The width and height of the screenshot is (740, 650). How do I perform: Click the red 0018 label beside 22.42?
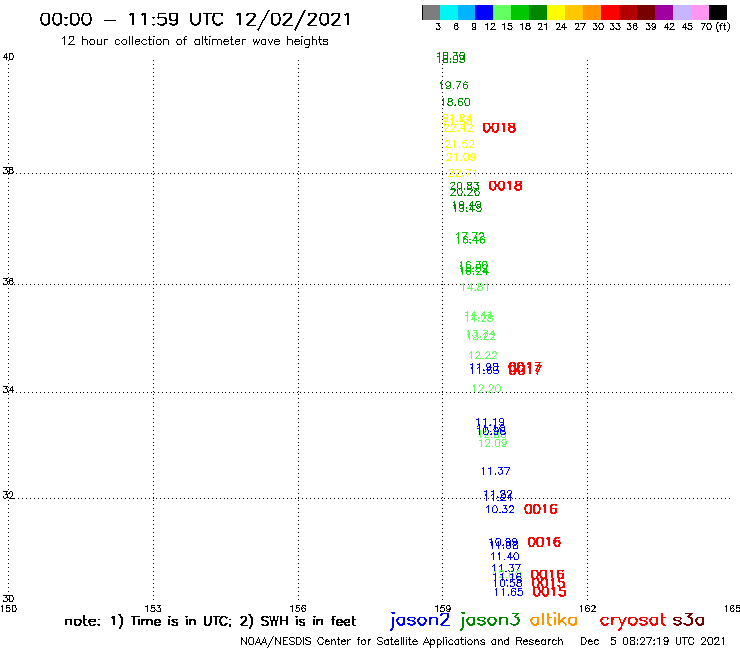pos(499,128)
